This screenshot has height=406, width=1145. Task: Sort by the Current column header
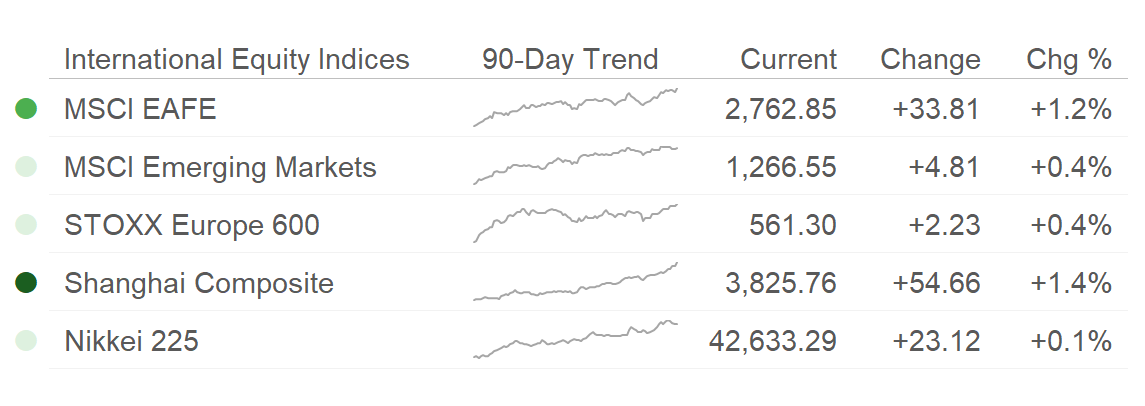coord(789,59)
